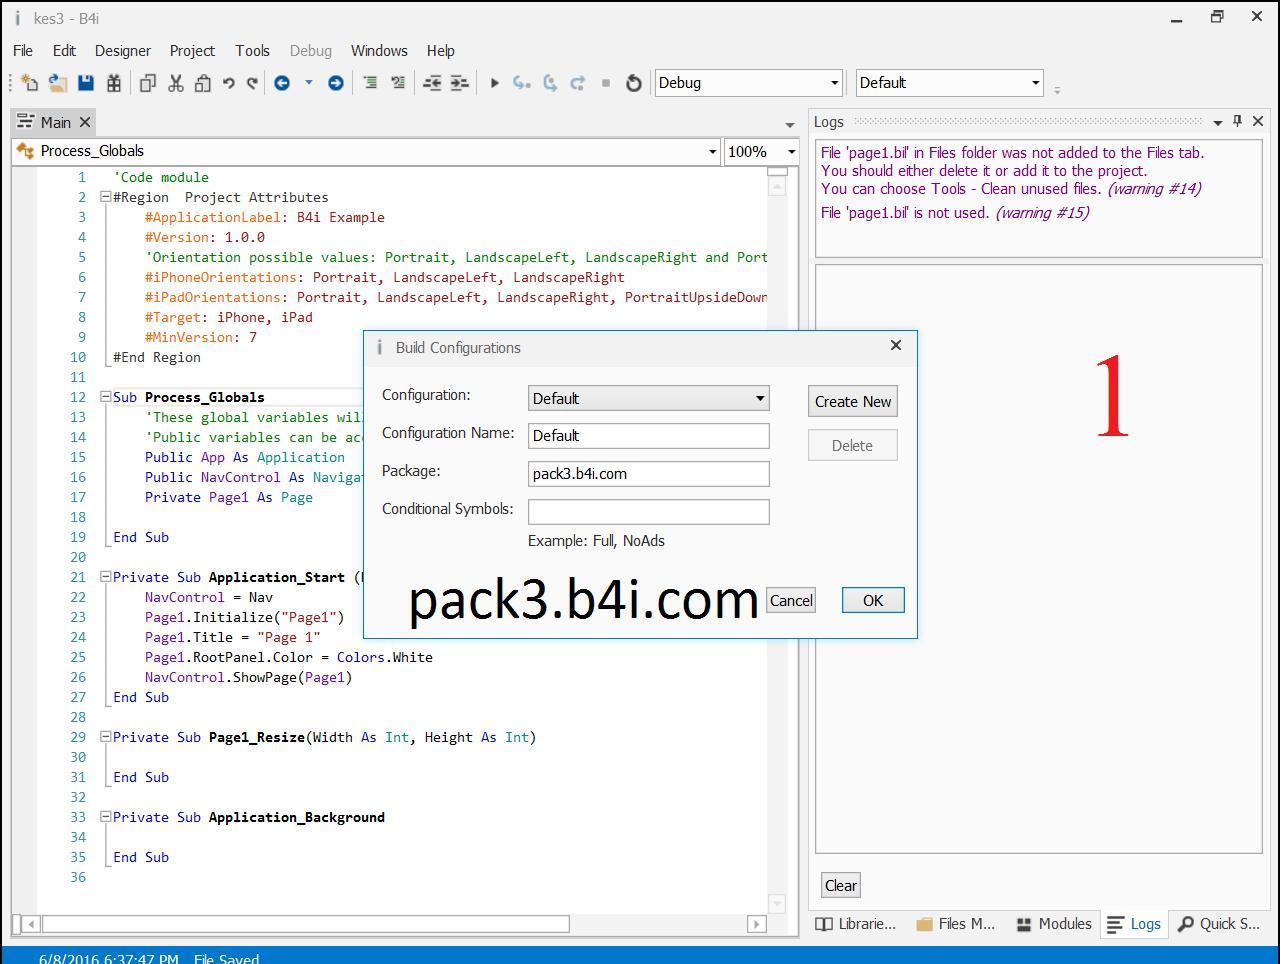Click the Conditional Symbols field

tap(649, 512)
